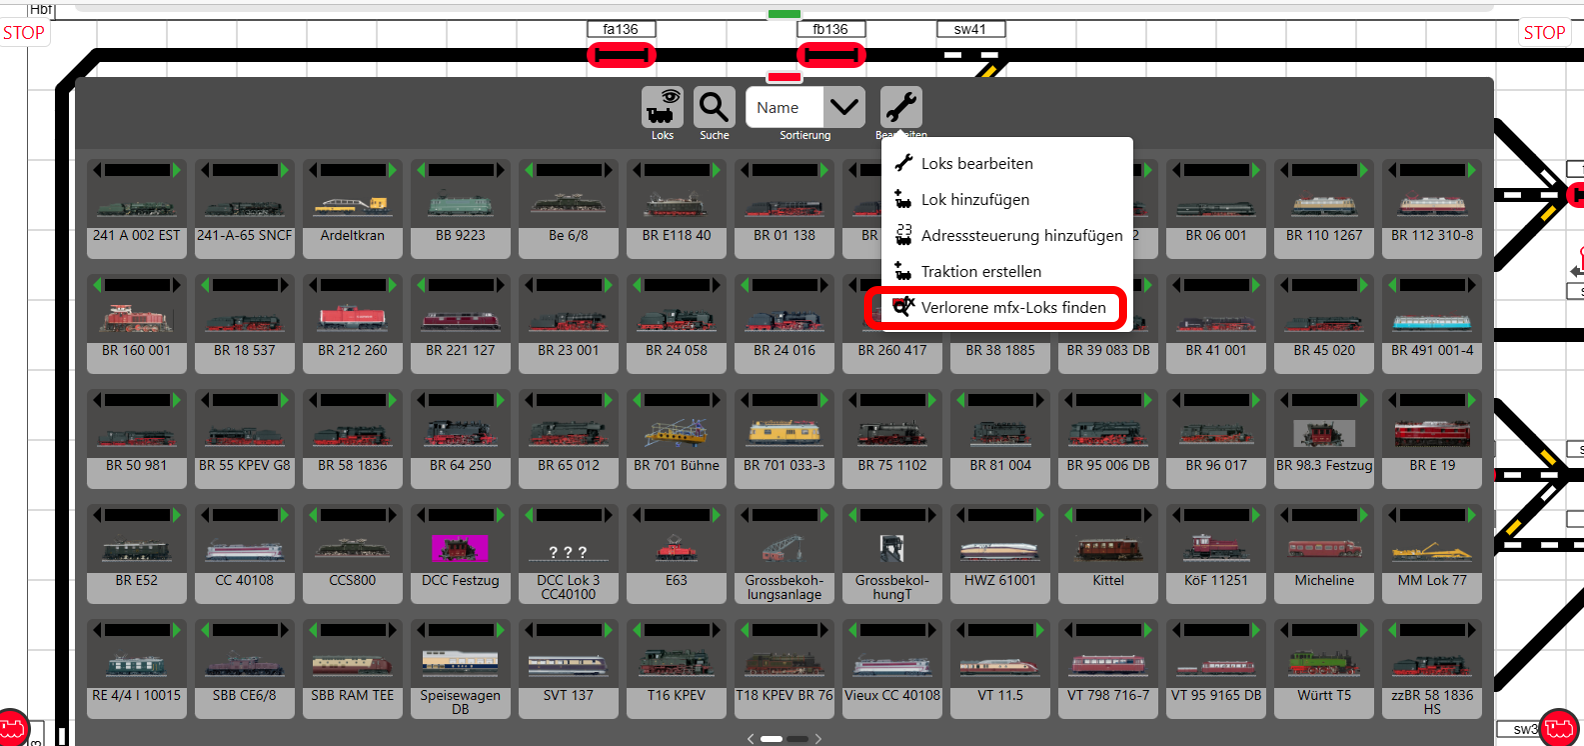Select the Ardeltkran crane card
This screenshot has width=1584, height=746.
tap(353, 209)
